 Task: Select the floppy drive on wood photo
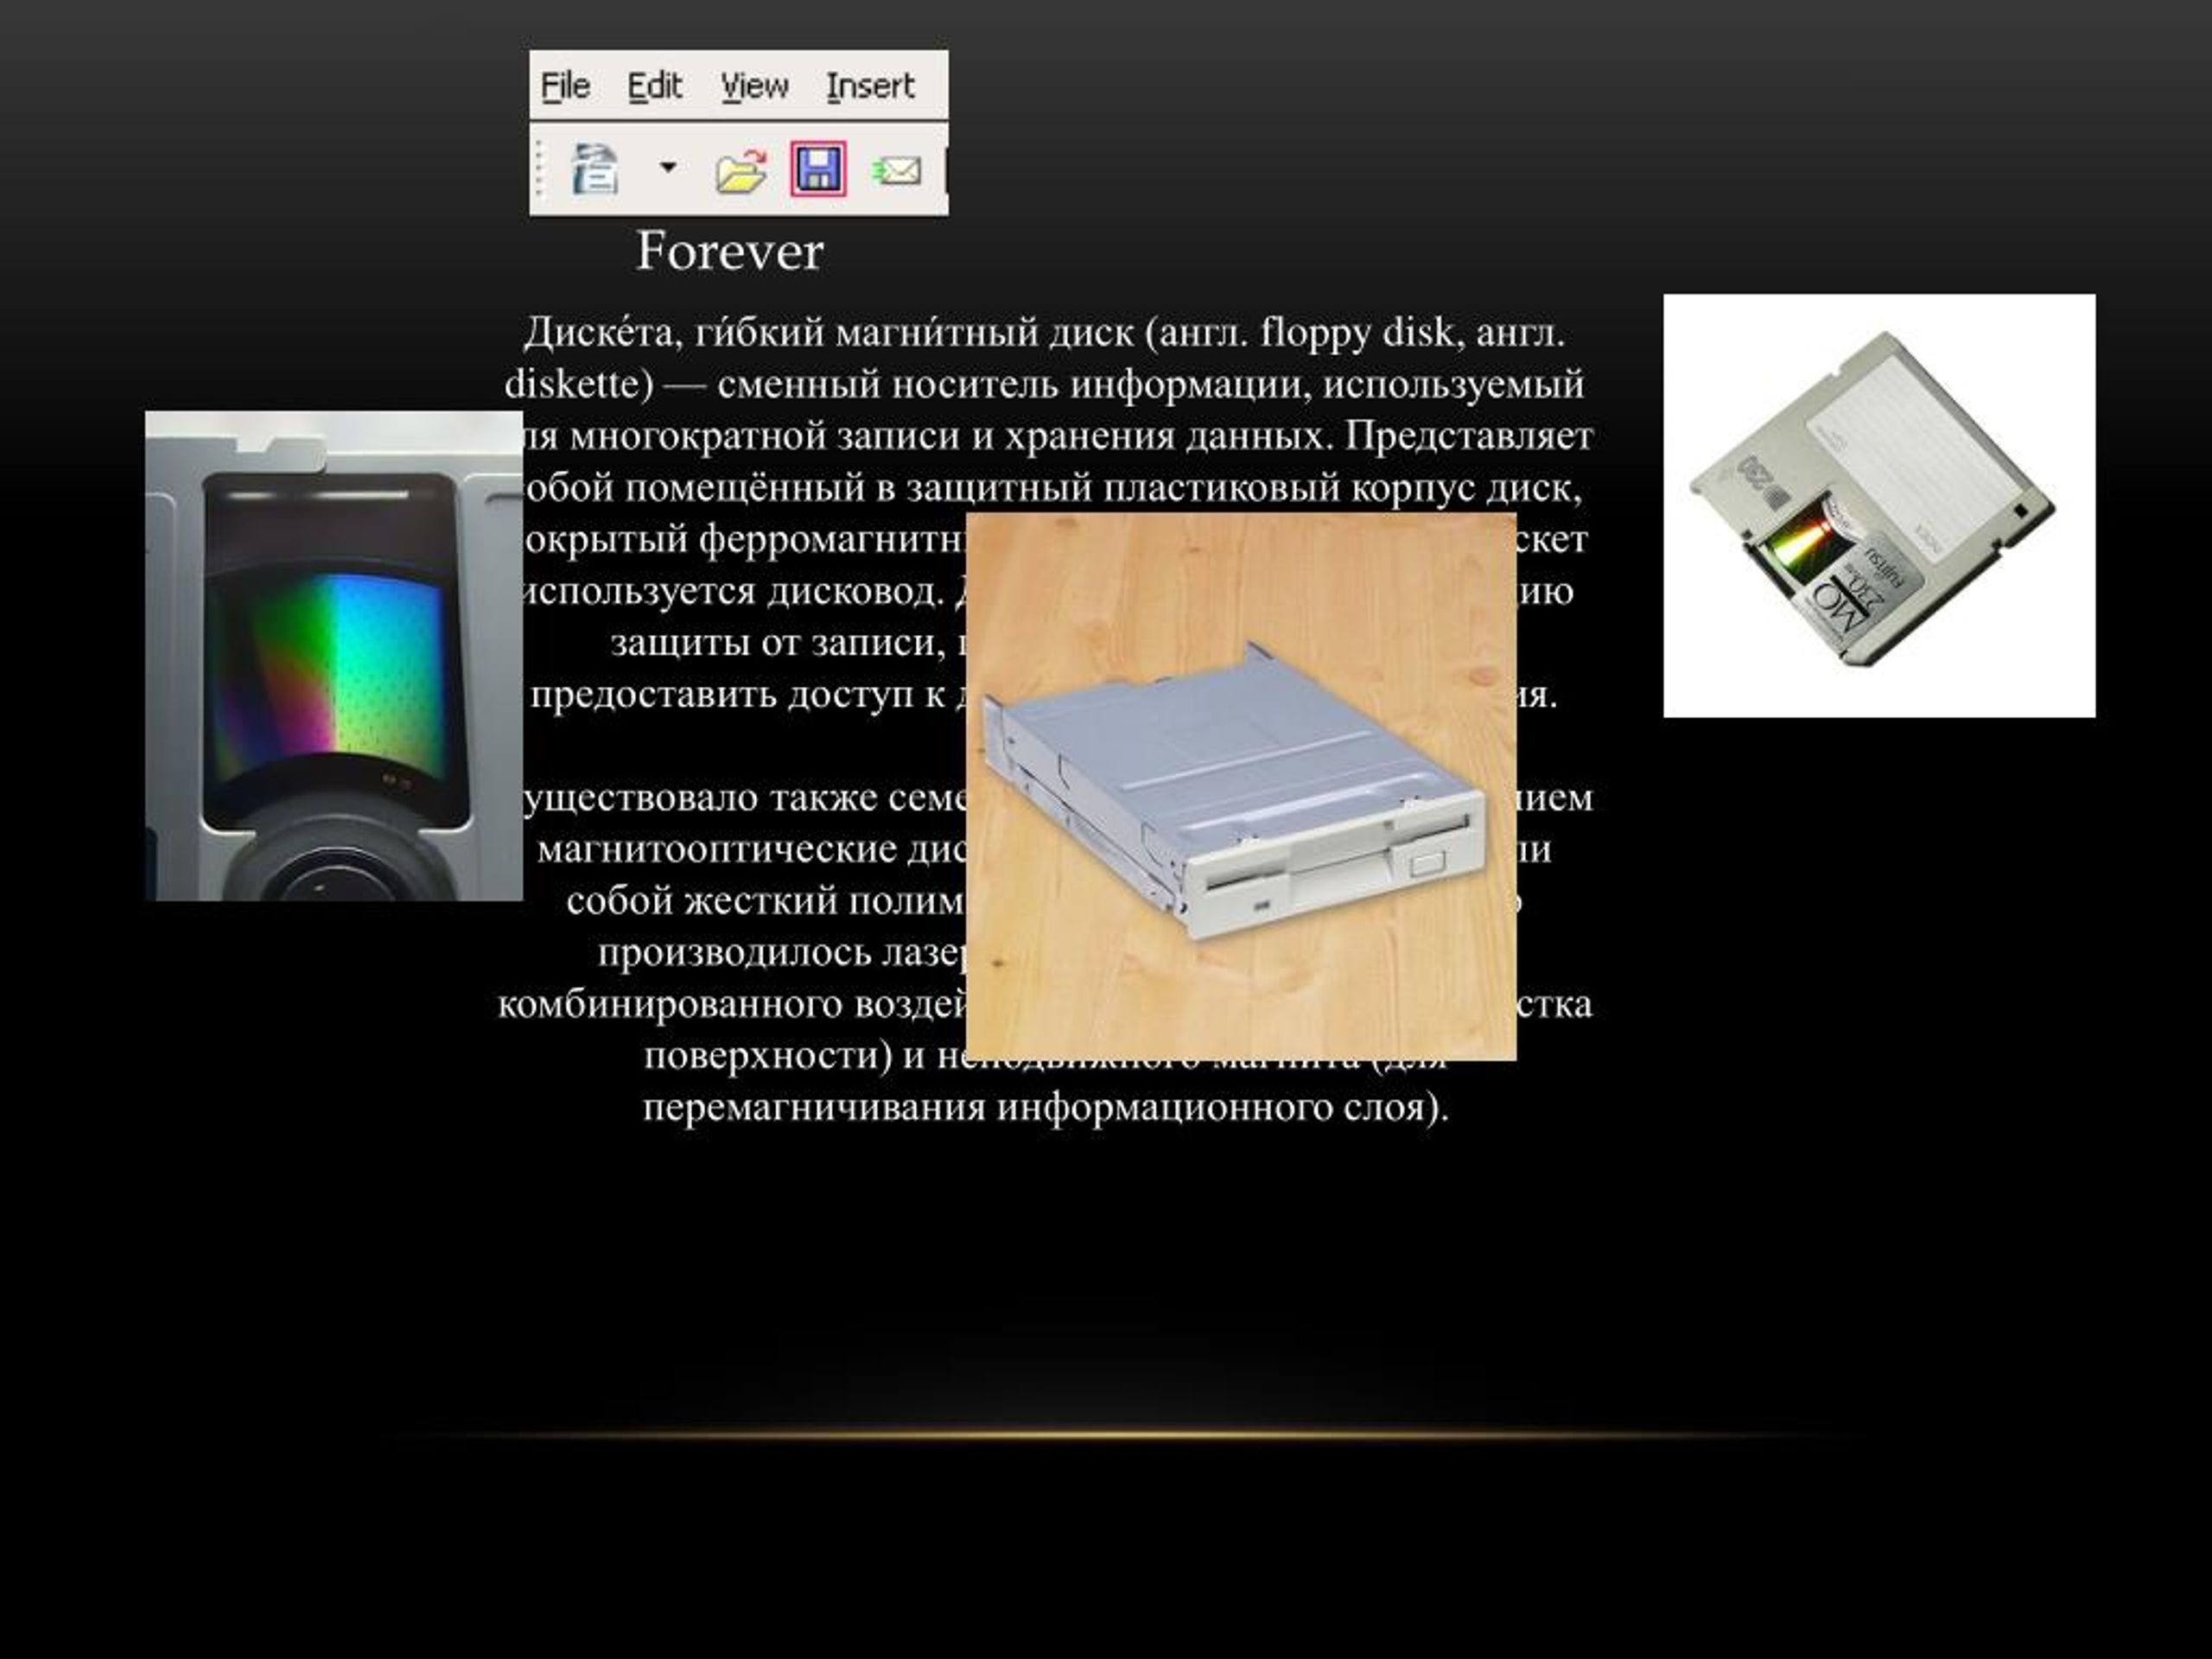(x=1241, y=787)
